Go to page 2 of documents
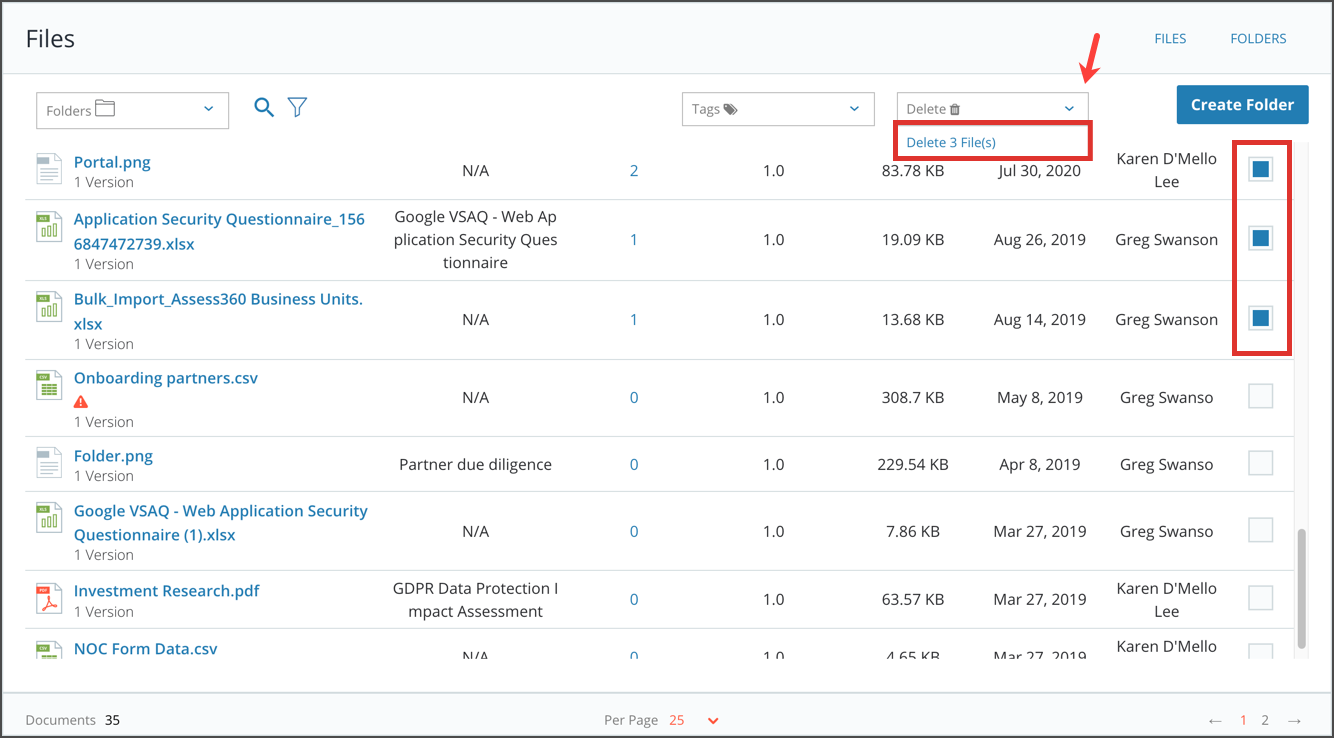This screenshot has height=738, width=1334. click(1265, 720)
